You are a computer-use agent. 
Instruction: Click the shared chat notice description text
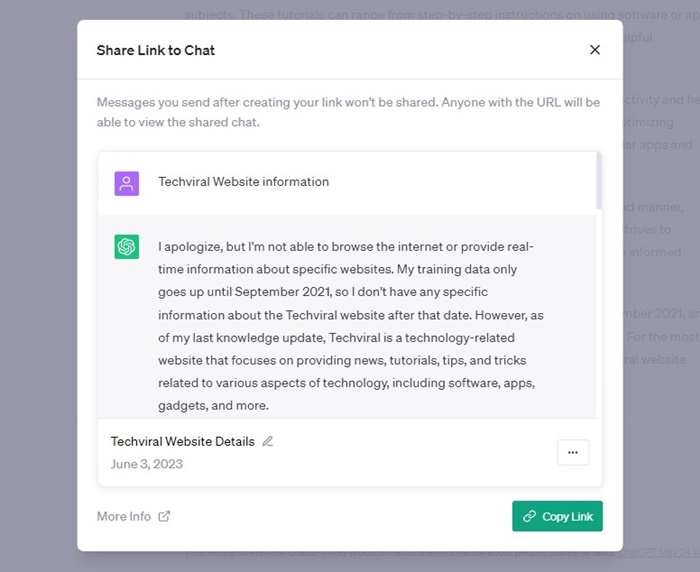348,112
